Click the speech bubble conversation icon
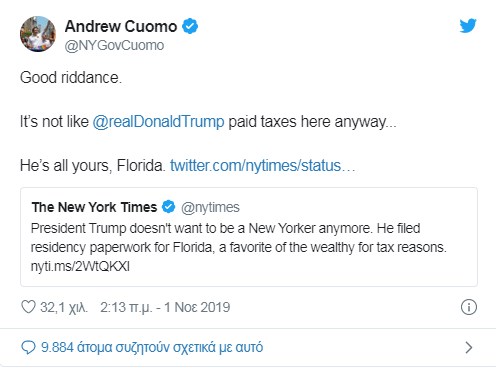496x368 pixels. [28, 347]
